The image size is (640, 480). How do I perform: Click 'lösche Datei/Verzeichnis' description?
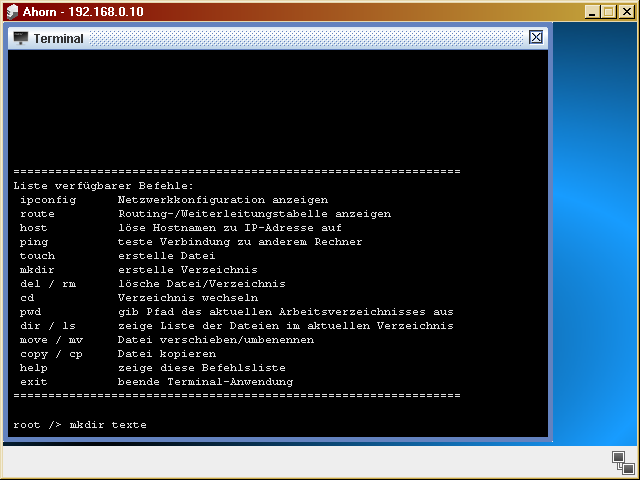pyautogui.click(x=202, y=284)
